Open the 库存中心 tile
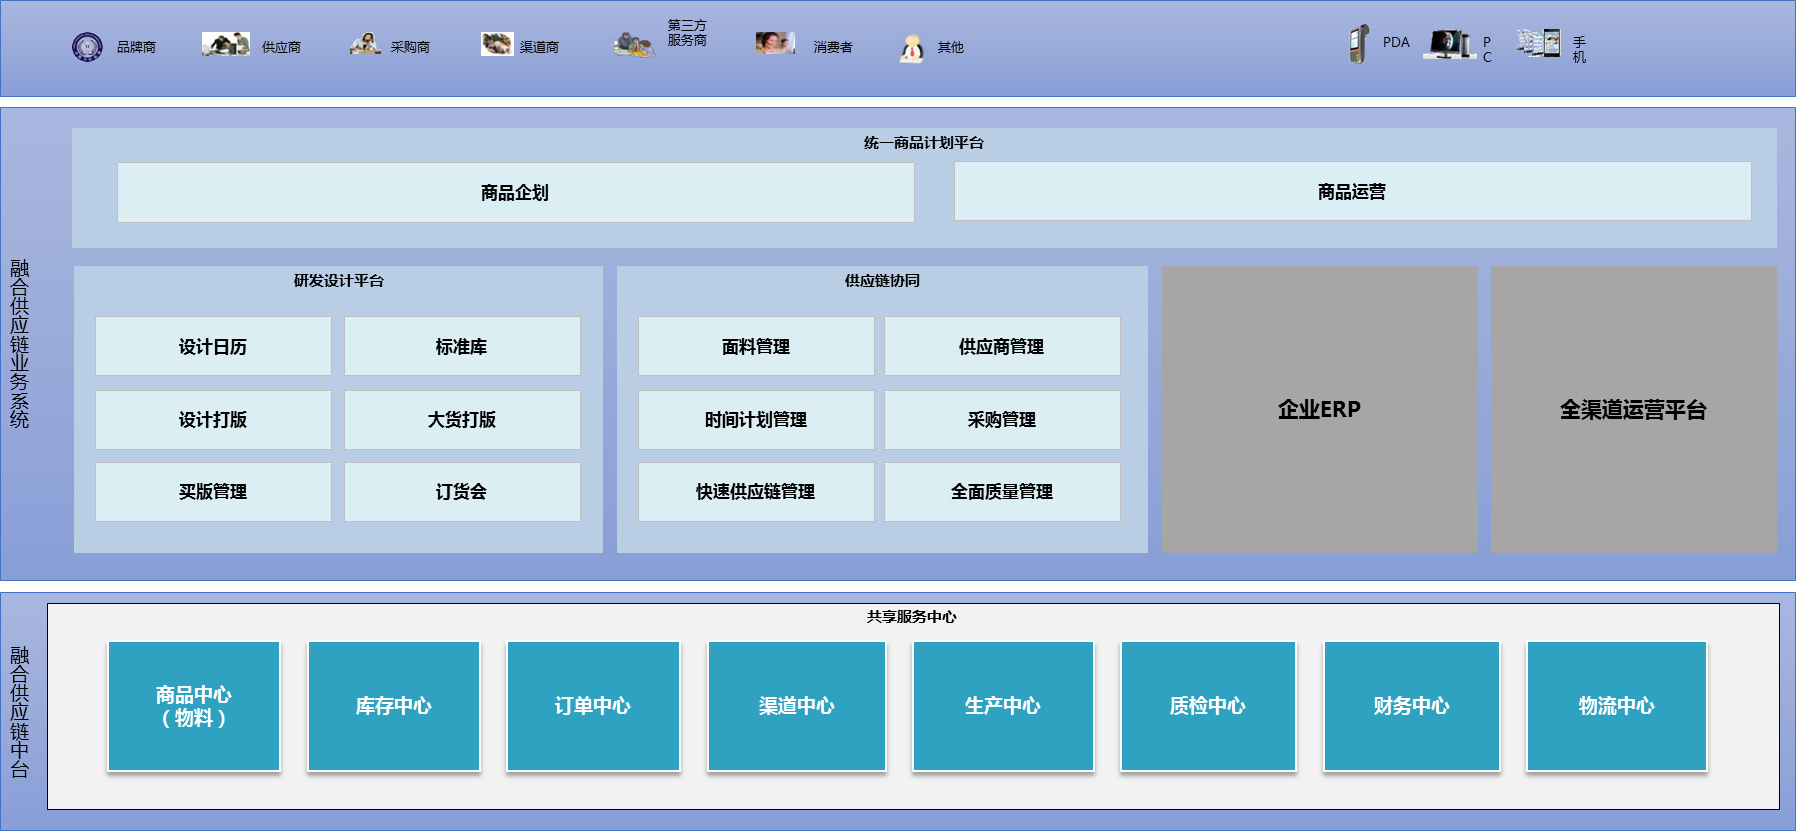This screenshot has height=831, width=1796. 393,706
